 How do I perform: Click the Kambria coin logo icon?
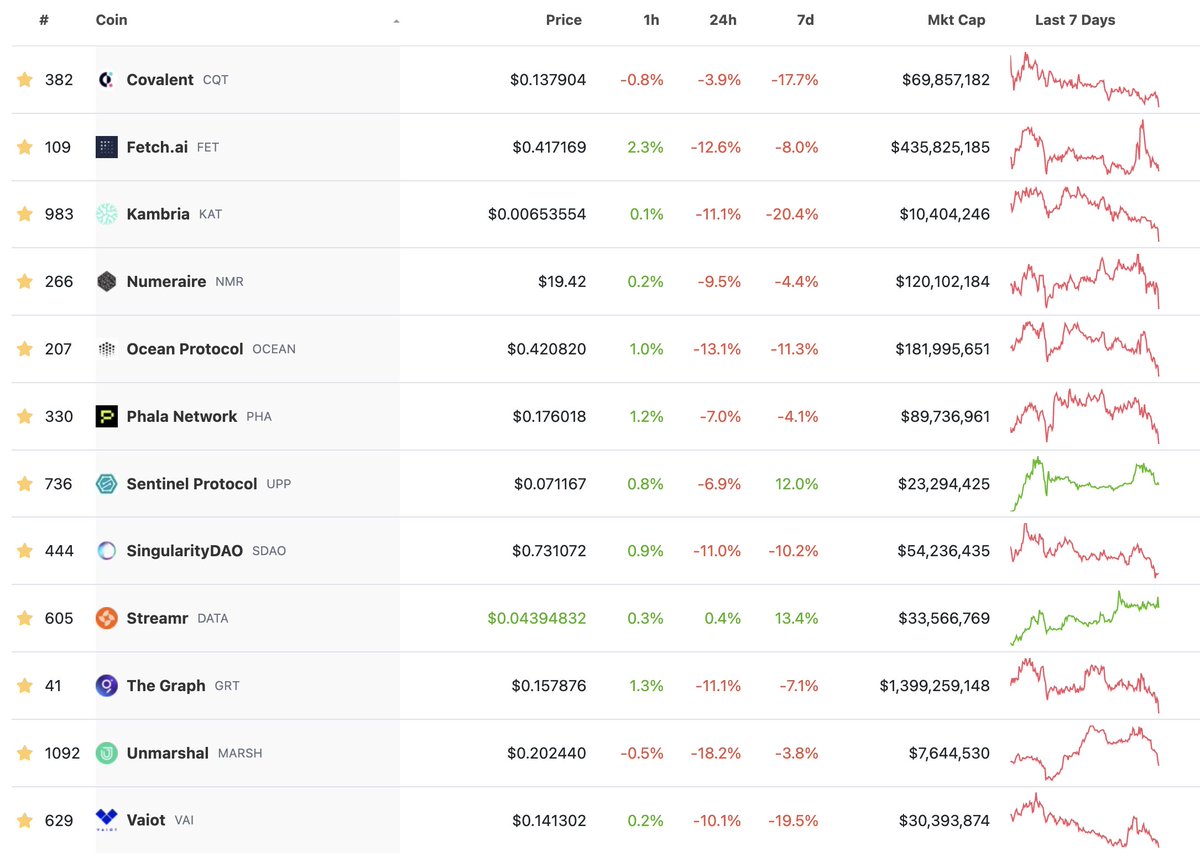pos(106,214)
